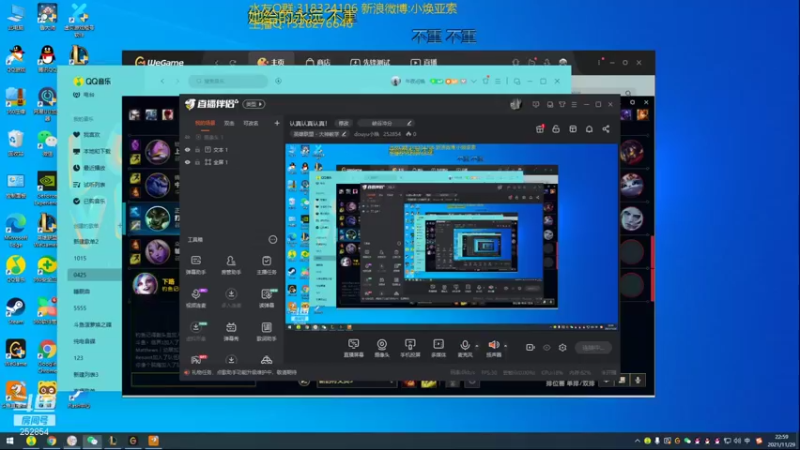Open QQ音乐 main menu icon
Viewport: 800px width, 450px height.
(497, 81)
